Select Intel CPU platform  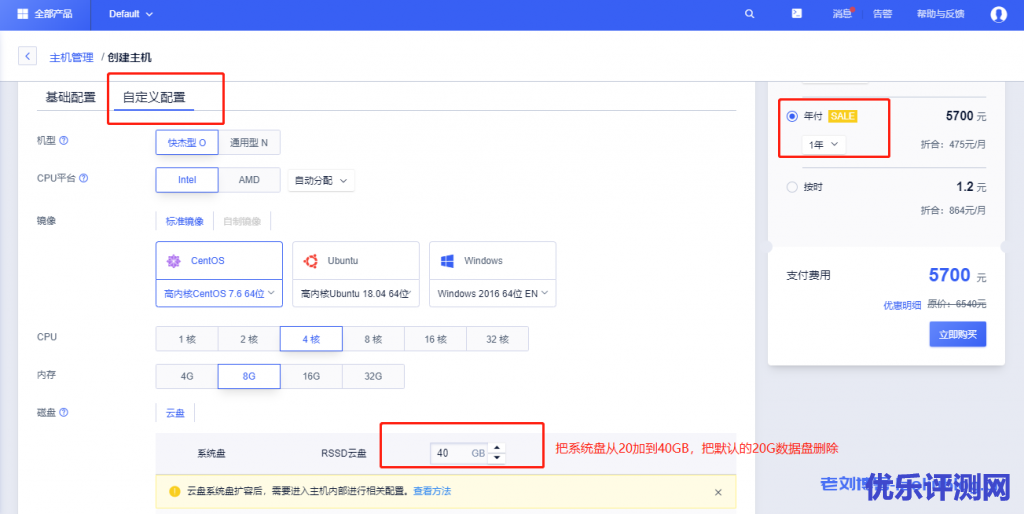coord(187,180)
